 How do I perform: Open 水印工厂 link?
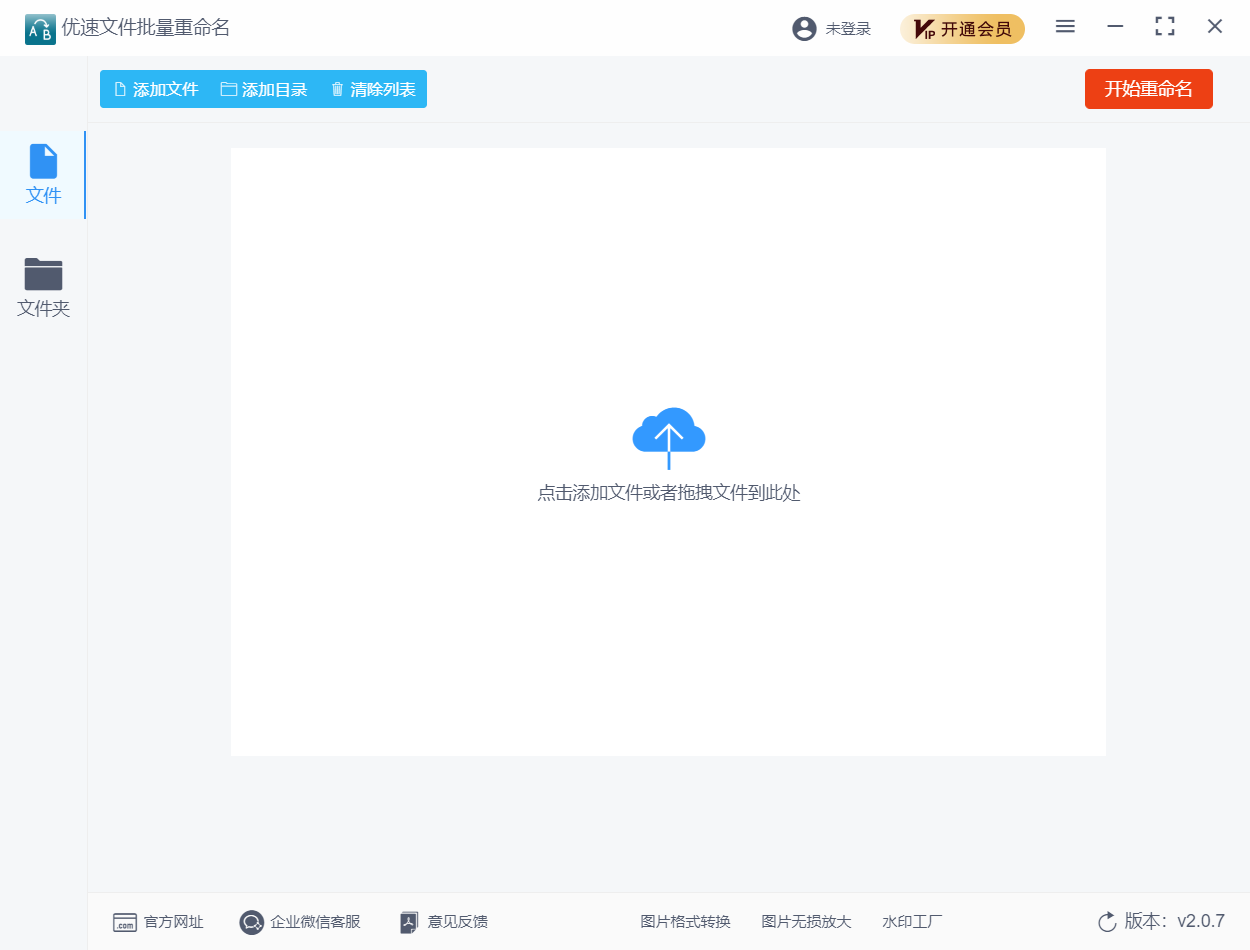(912, 922)
